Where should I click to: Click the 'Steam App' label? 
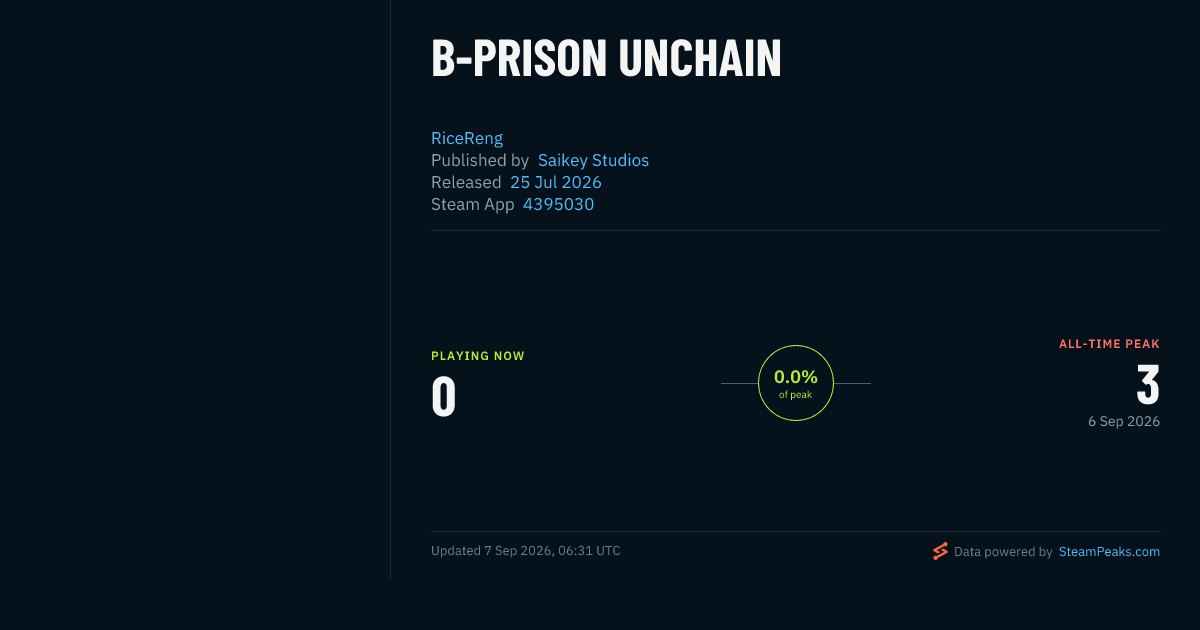(x=473, y=204)
